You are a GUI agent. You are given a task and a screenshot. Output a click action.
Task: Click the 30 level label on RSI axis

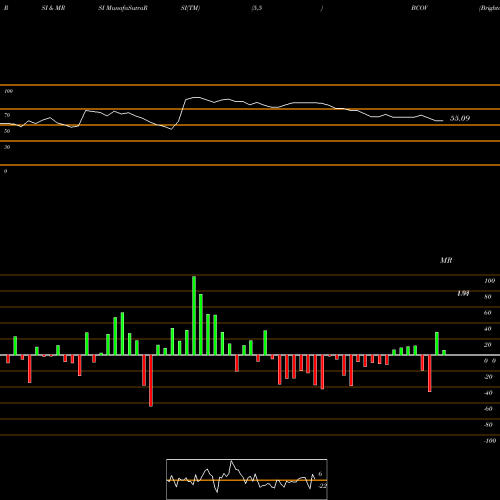(7, 147)
